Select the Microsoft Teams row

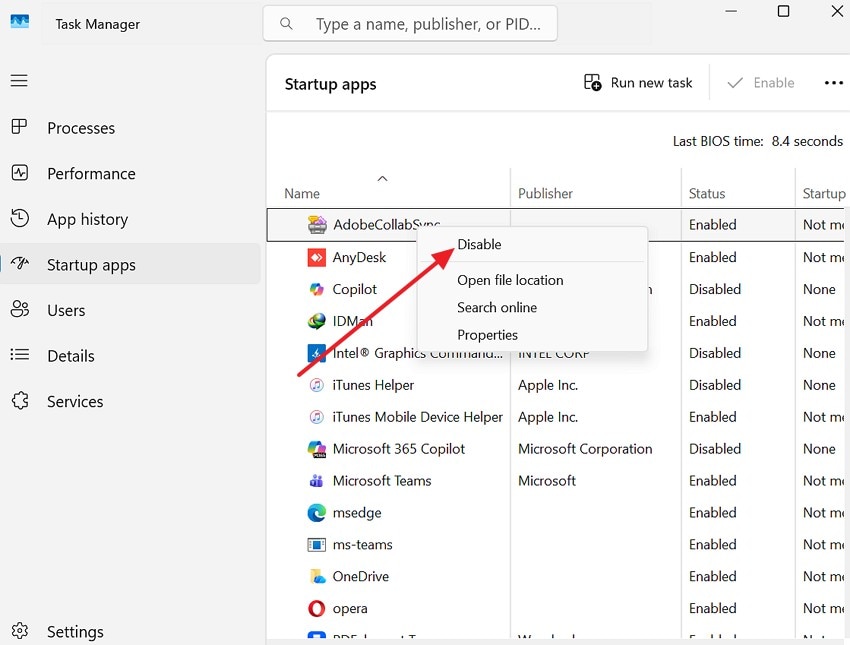coord(382,481)
